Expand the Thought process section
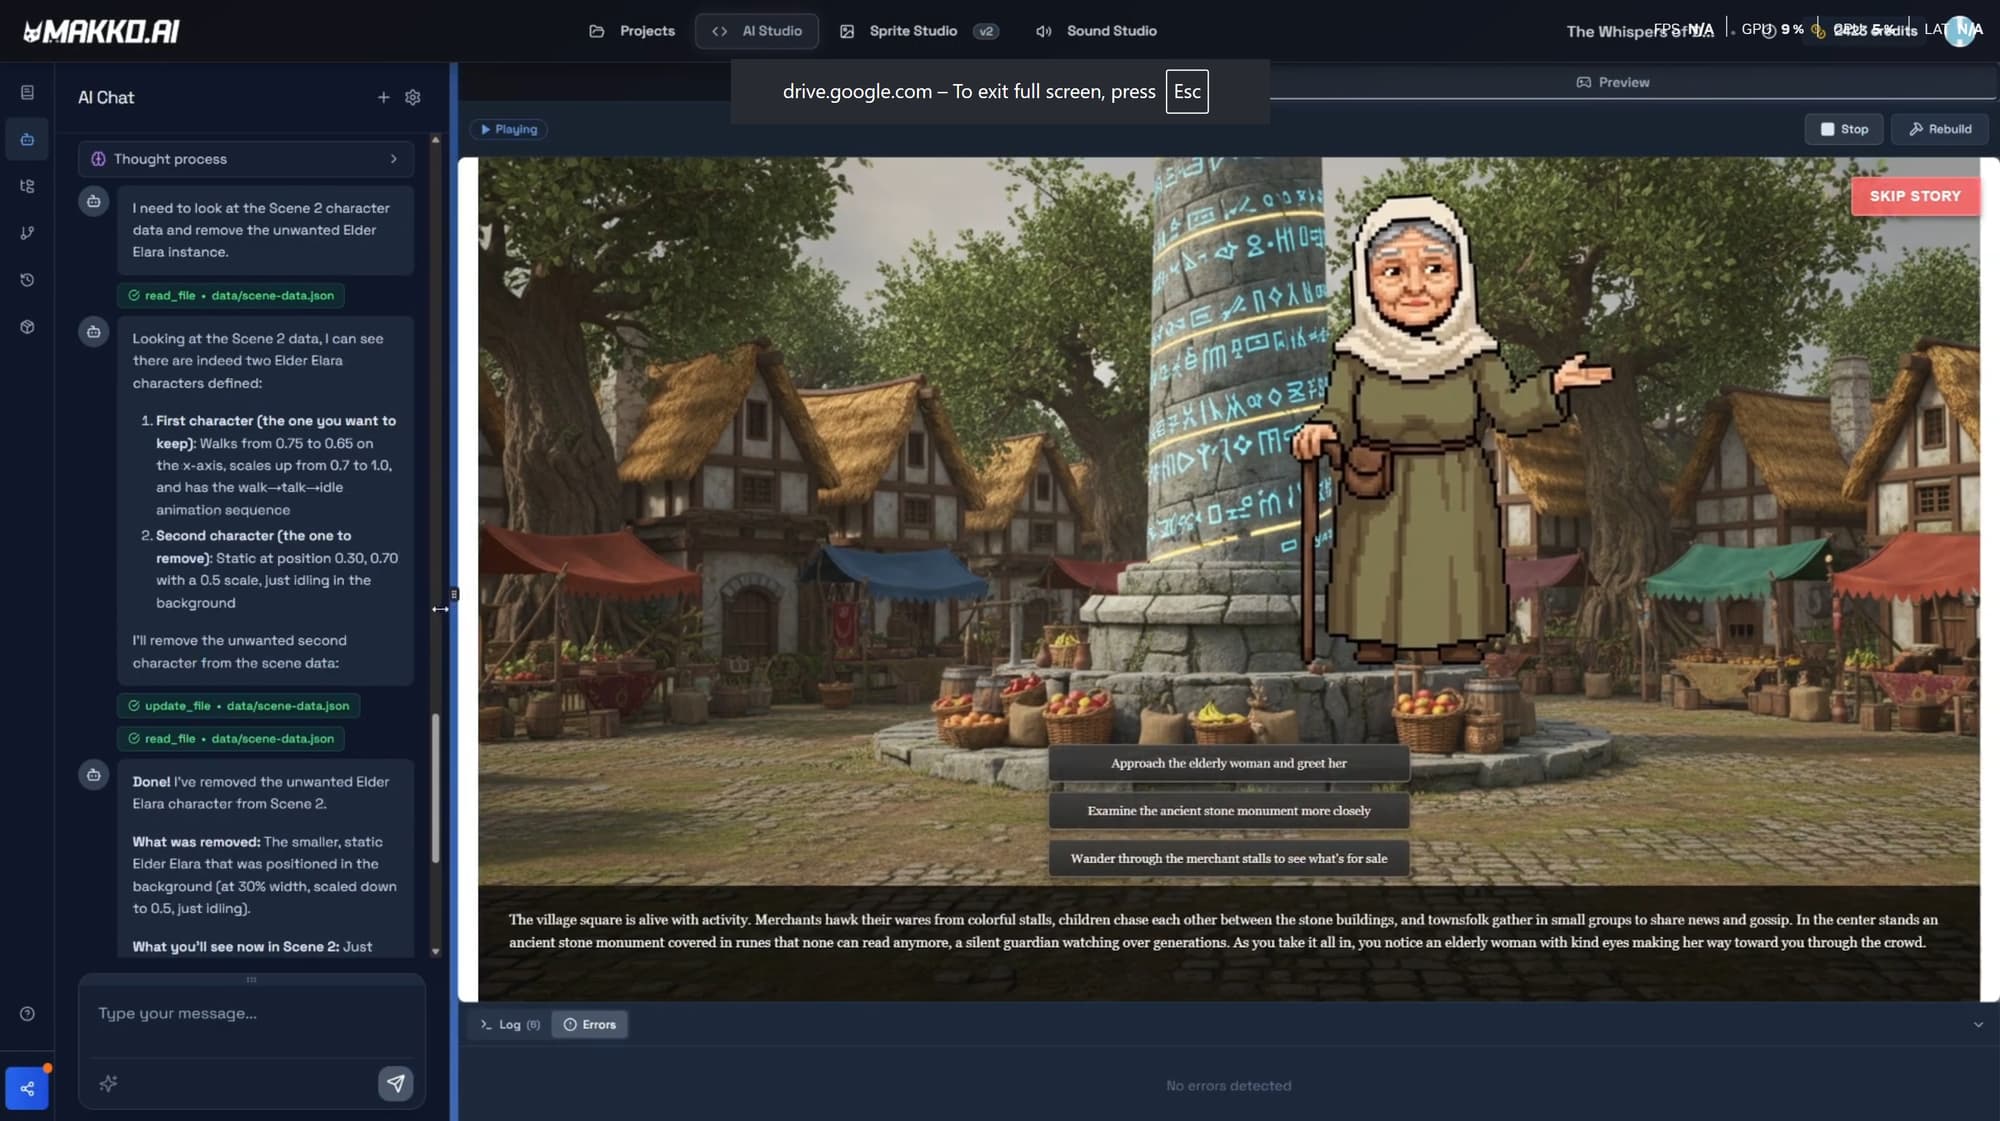 click(x=245, y=159)
